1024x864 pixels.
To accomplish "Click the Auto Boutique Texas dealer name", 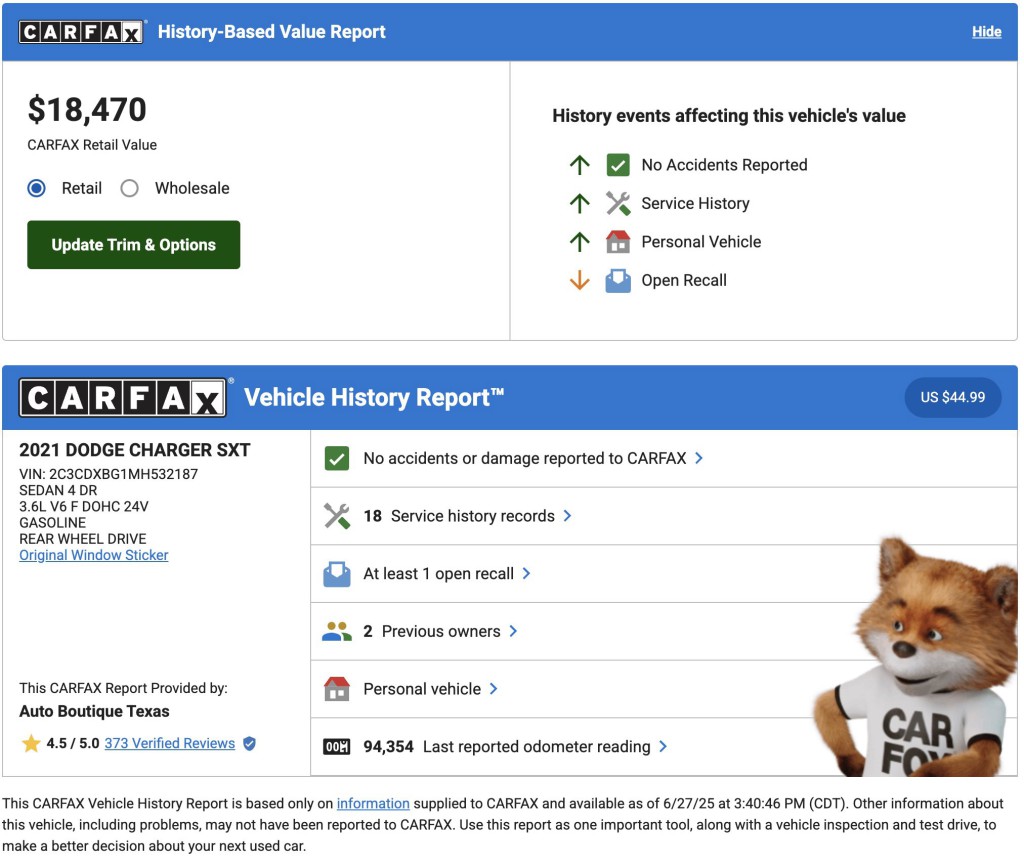I will [x=94, y=711].
